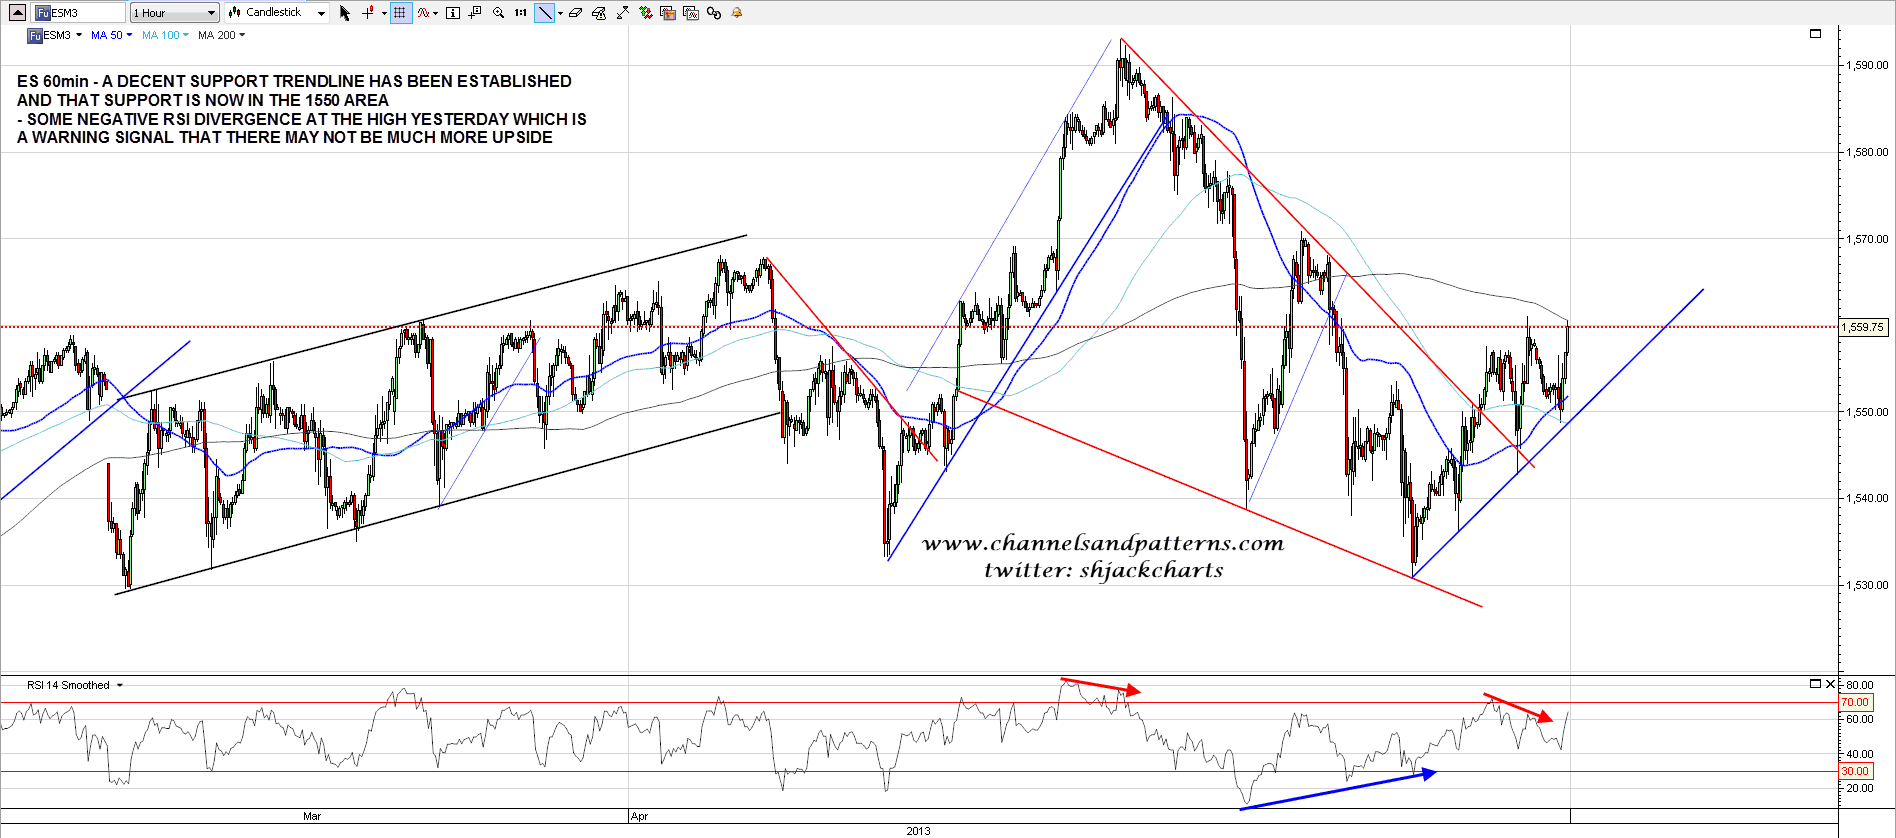
Task: Expand the MA 50 indicator menu
Action: (x=111, y=35)
